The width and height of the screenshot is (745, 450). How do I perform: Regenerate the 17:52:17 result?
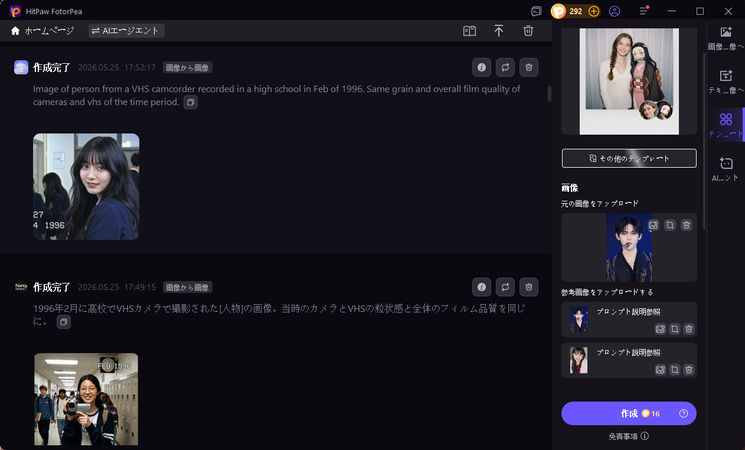coord(505,67)
